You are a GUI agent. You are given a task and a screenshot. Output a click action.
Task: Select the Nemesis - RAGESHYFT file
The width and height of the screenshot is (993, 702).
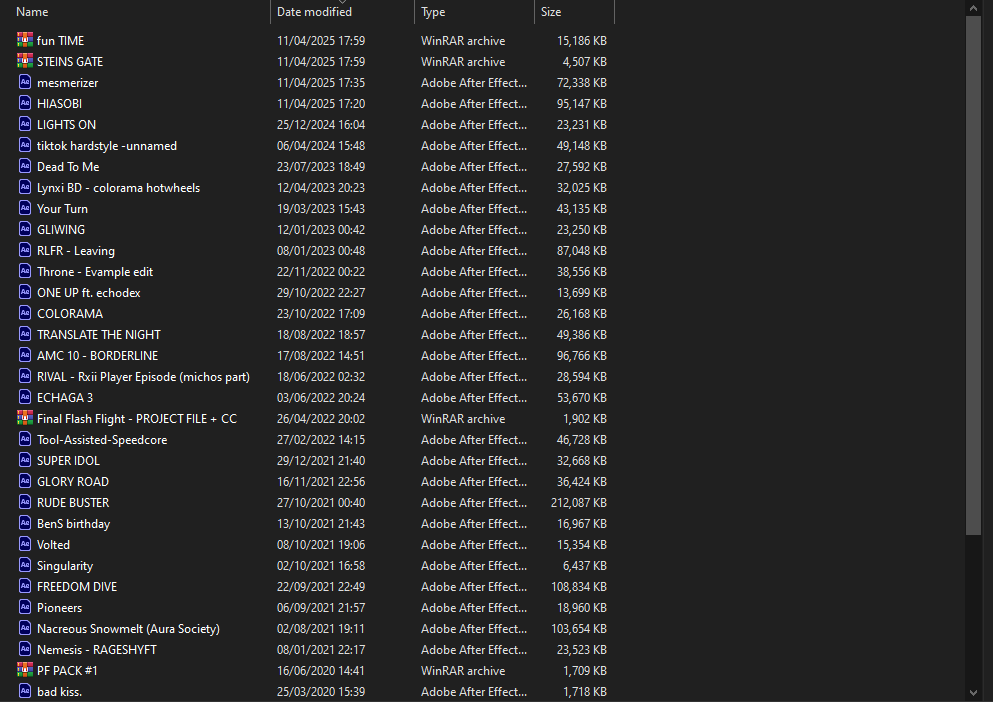pyautogui.click(x=96, y=649)
